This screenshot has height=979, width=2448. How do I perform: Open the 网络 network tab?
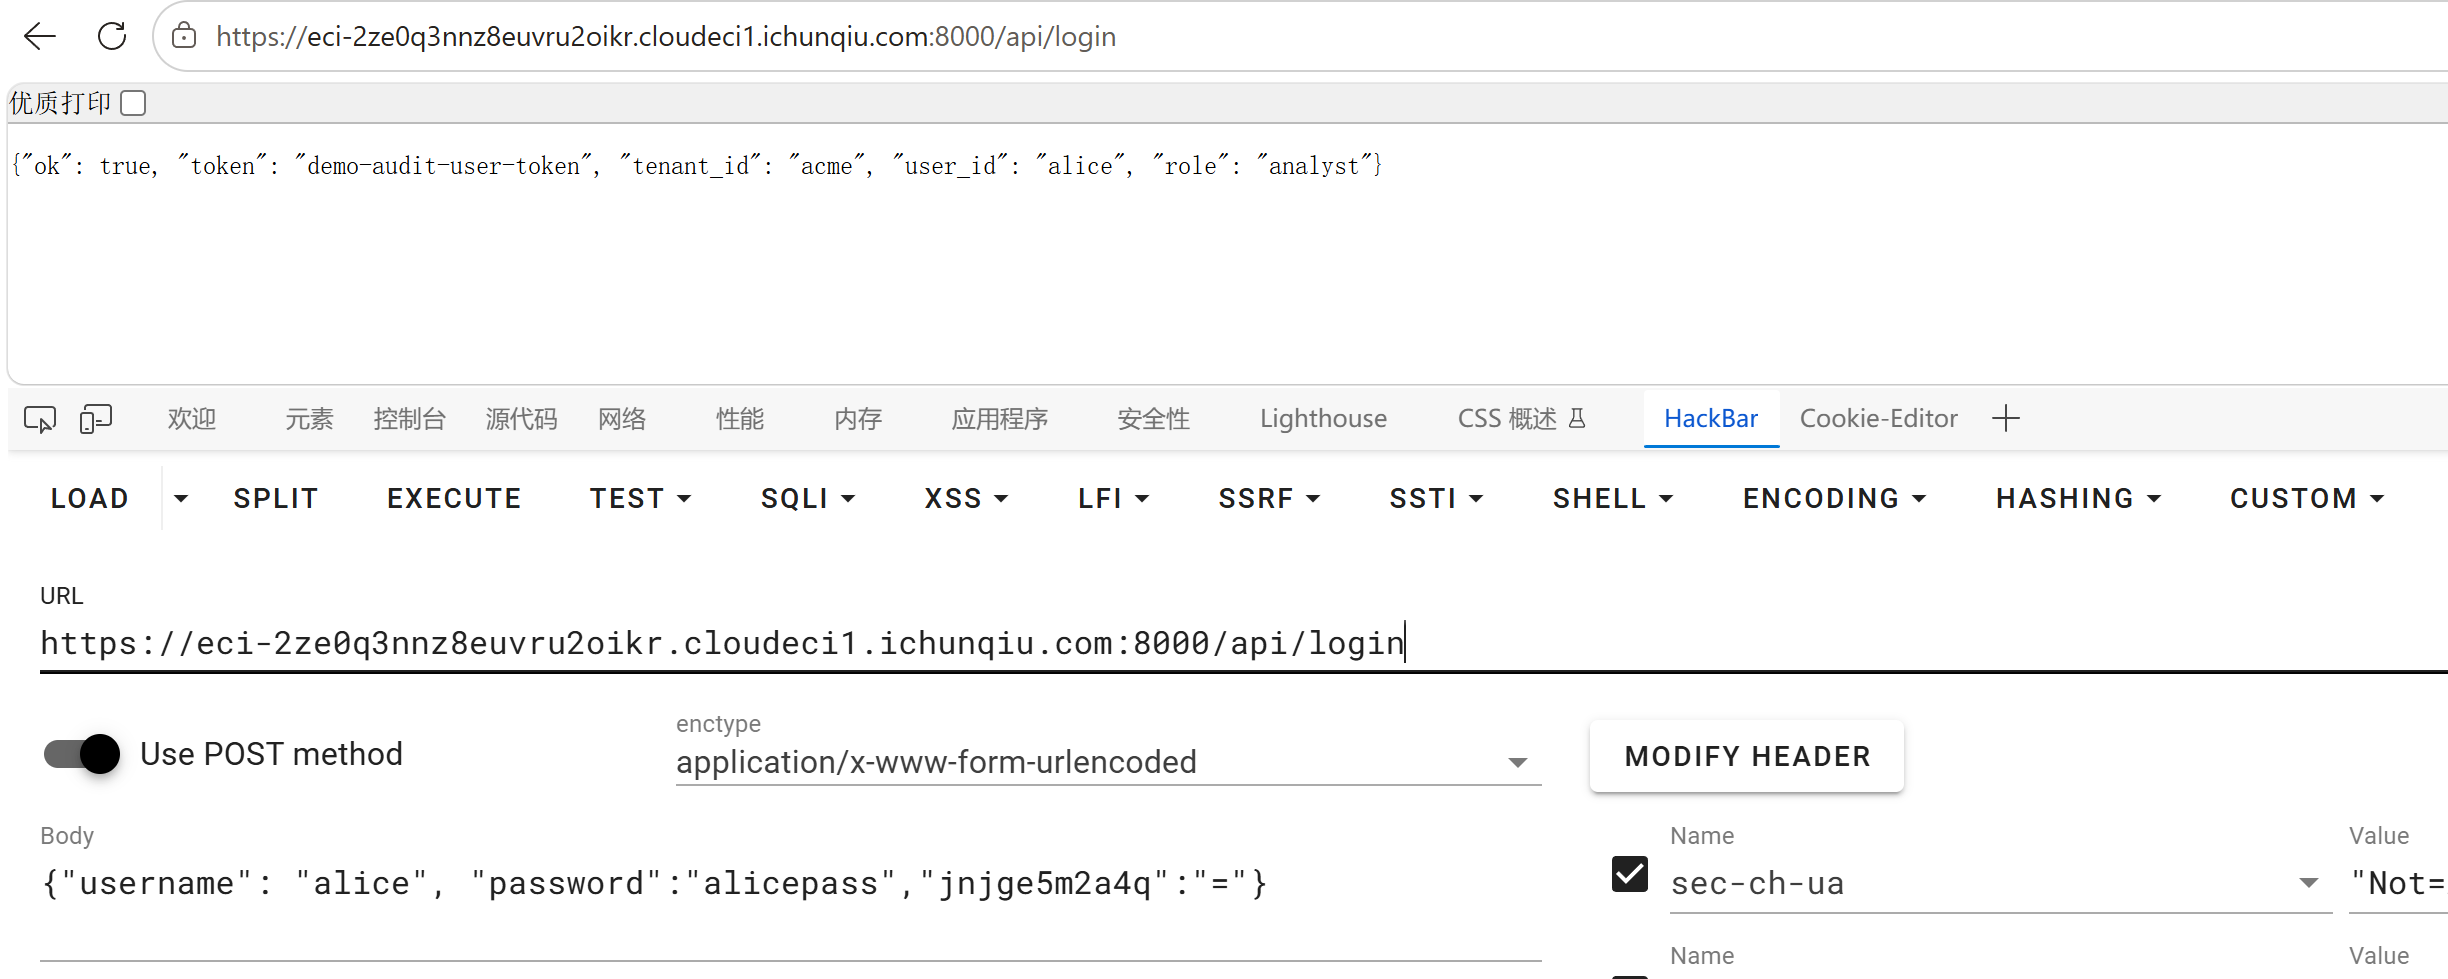click(x=622, y=418)
